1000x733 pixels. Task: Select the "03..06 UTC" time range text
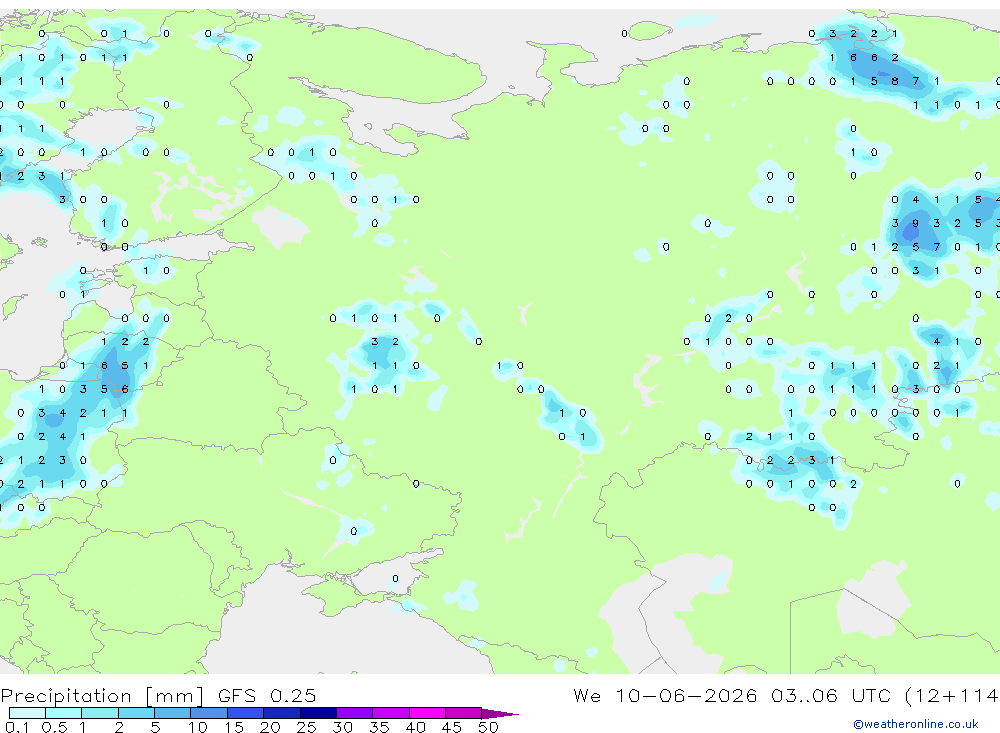(x=831, y=695)
